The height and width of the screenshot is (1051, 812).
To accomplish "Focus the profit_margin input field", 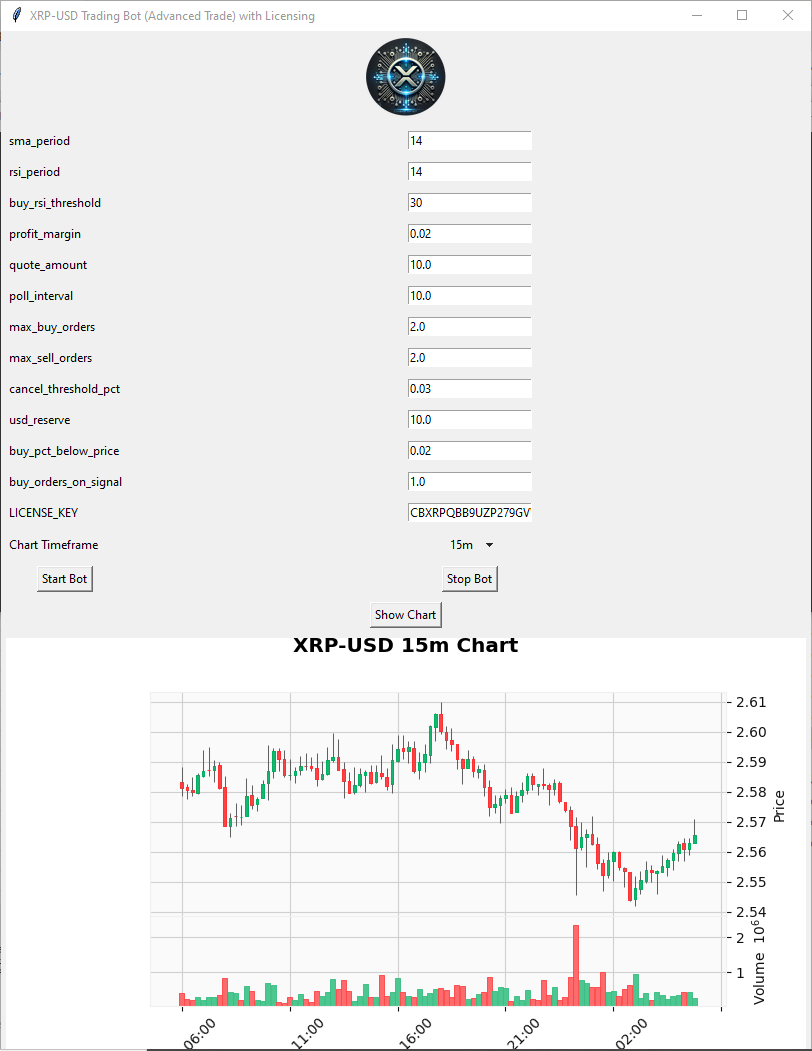I will pos(469,234).
